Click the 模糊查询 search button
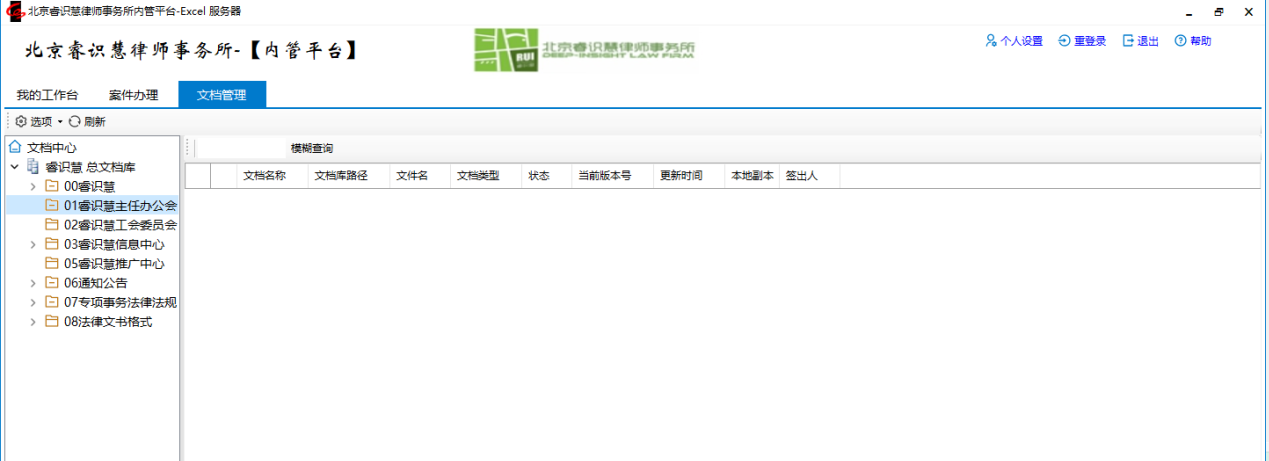The height and width of the screenshot is (461, 1269). 312,148
